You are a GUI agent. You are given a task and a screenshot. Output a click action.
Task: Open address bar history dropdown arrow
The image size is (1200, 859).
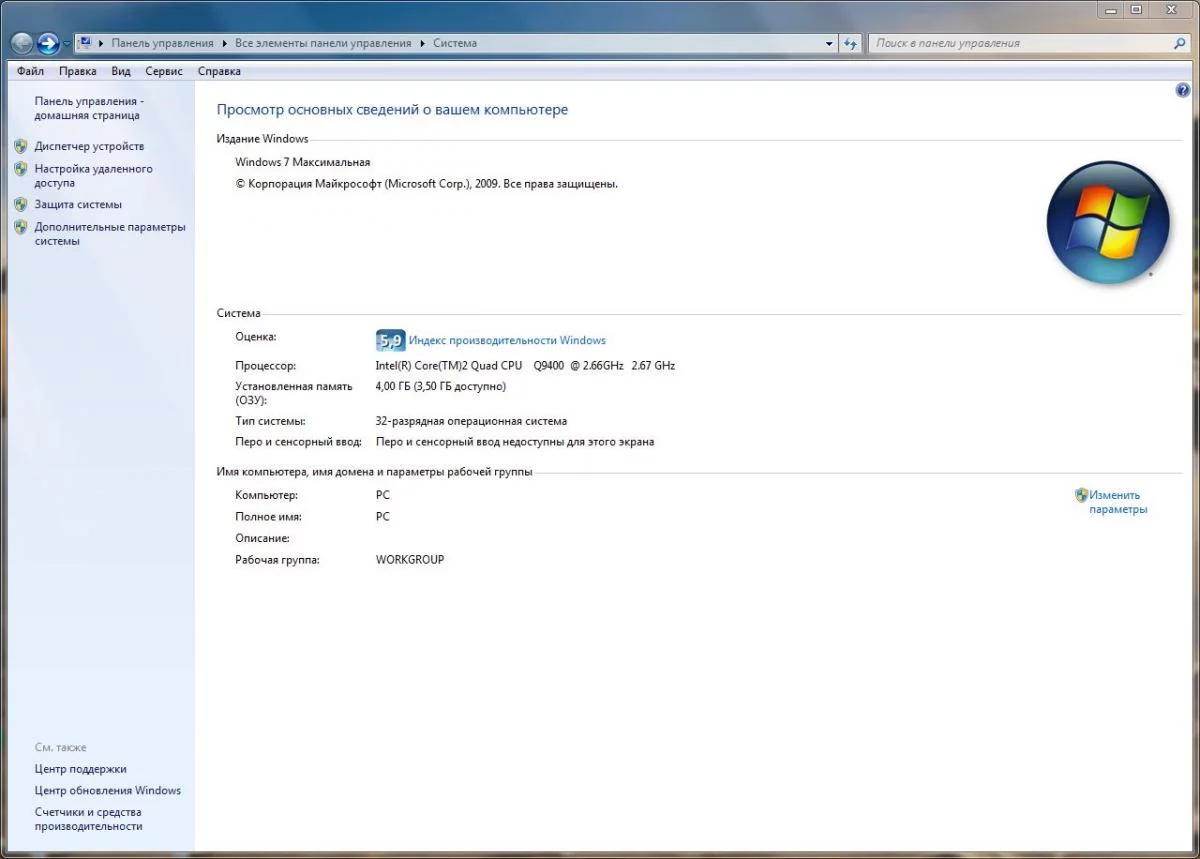pos(829,43)
